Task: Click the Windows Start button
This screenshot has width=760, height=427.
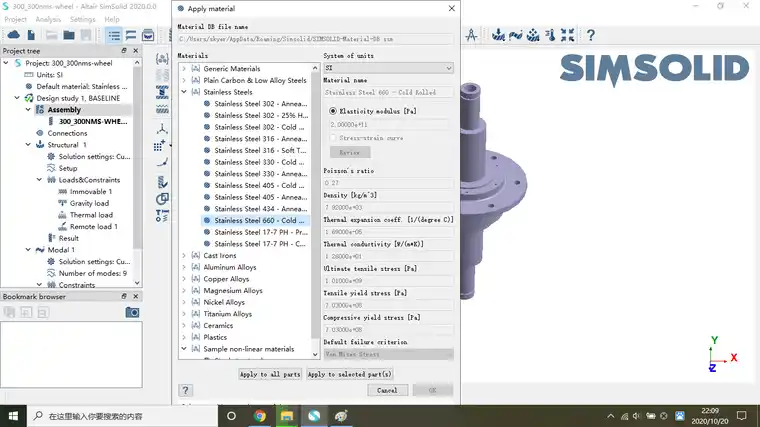Action: (13, 416)
